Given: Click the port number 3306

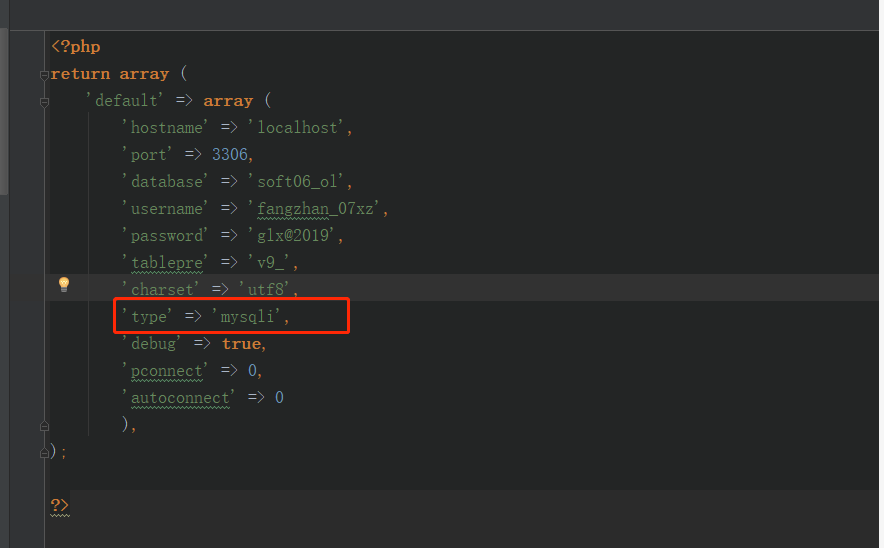Looking at the screenshot, I should (229, 154).
